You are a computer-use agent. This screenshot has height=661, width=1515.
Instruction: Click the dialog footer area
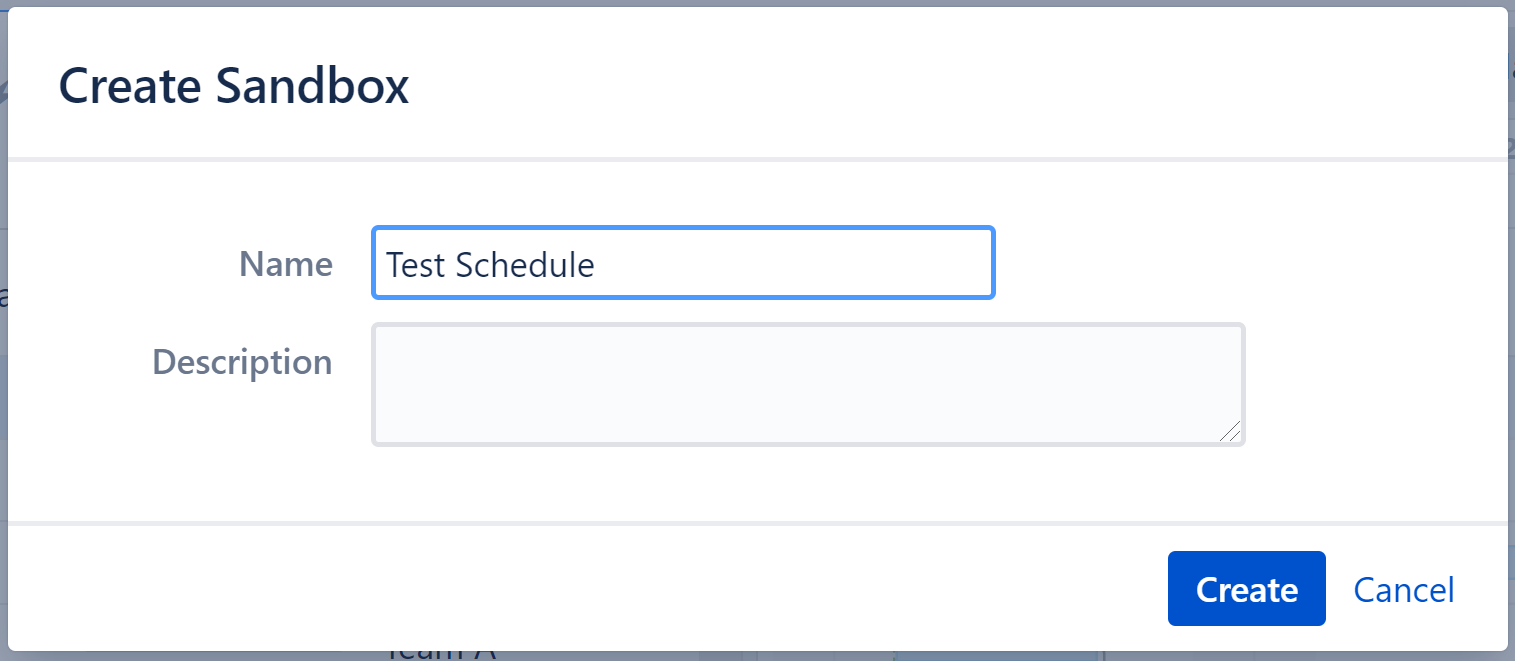click(x=600, y=589)
